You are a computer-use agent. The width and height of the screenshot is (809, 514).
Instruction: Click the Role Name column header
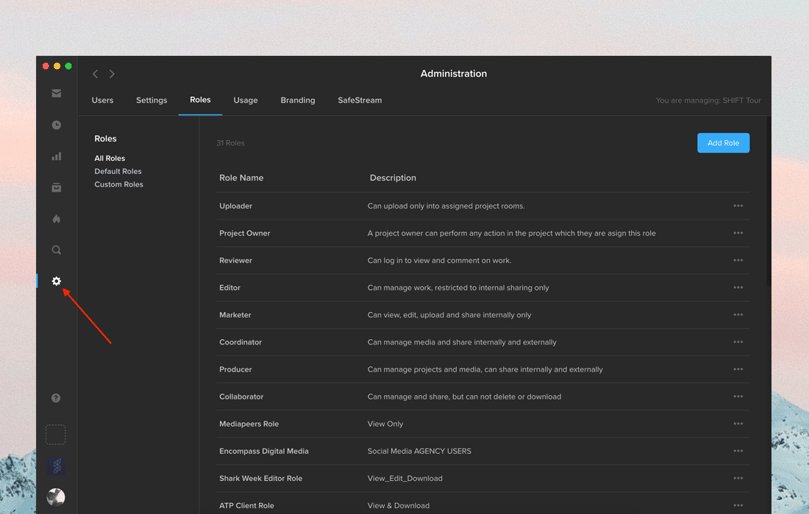click(x=241, y=178)
